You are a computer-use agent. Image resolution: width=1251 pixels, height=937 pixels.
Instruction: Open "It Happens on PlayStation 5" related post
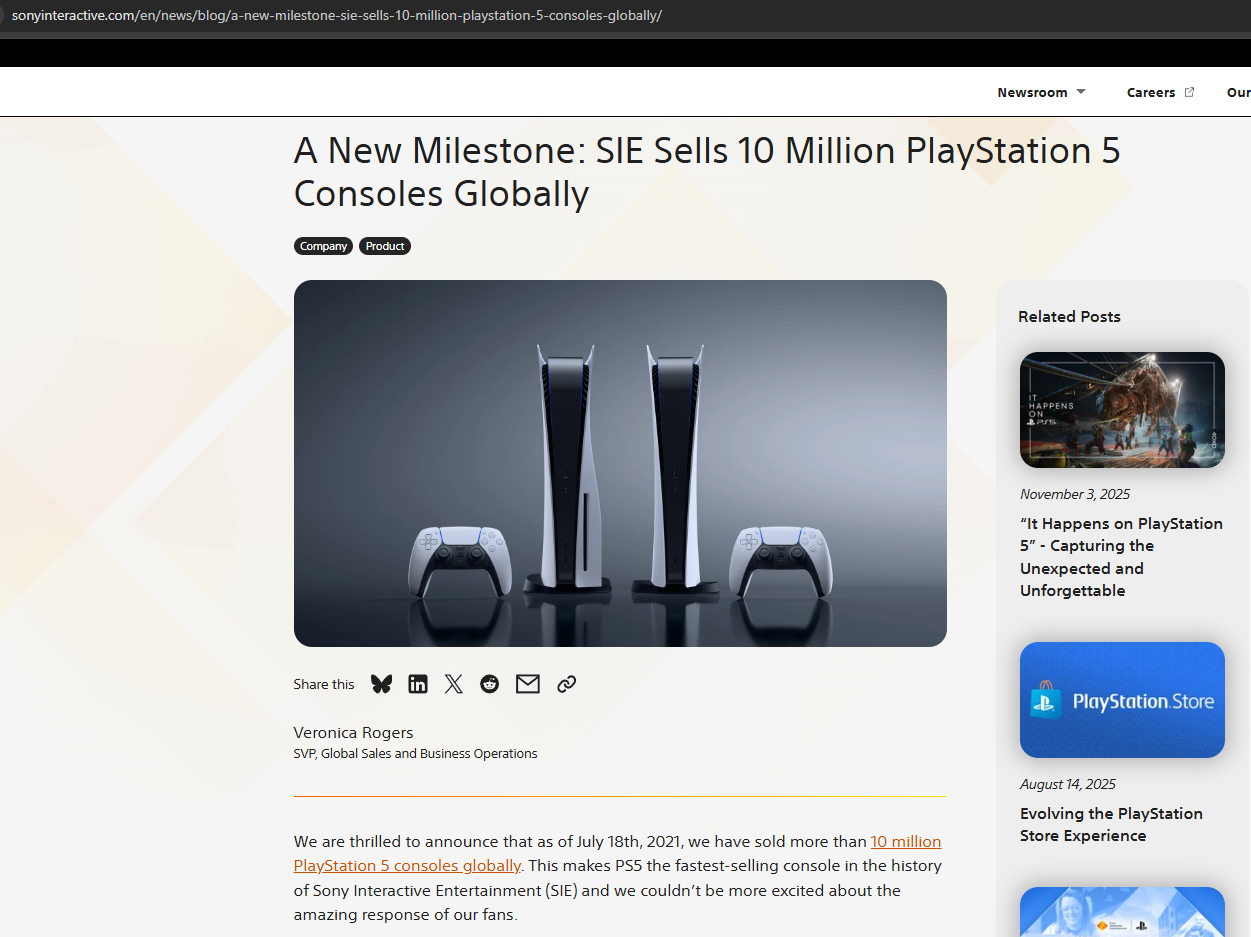point(1121,557)
